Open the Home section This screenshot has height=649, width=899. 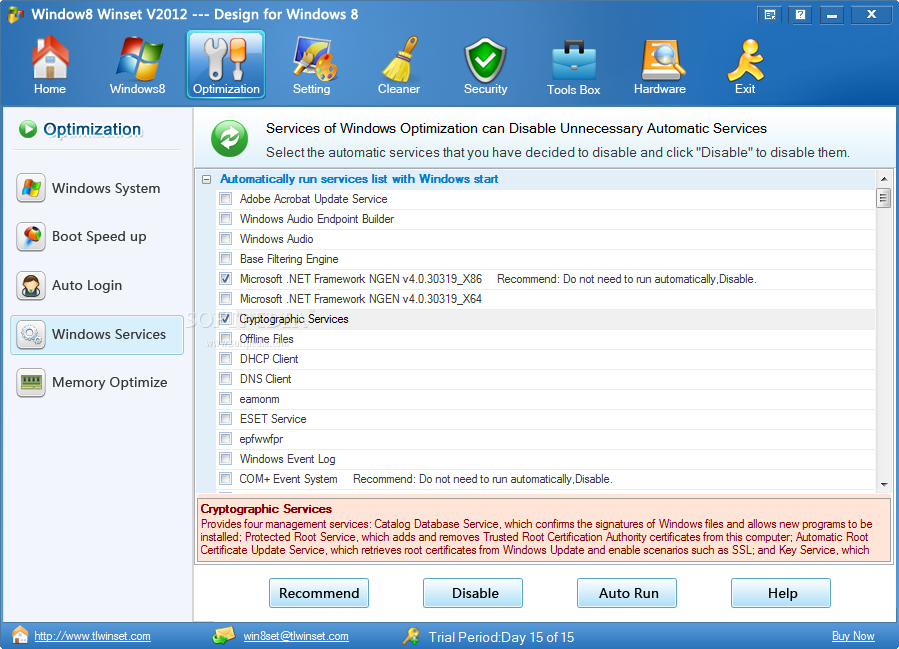pos(50,65)
